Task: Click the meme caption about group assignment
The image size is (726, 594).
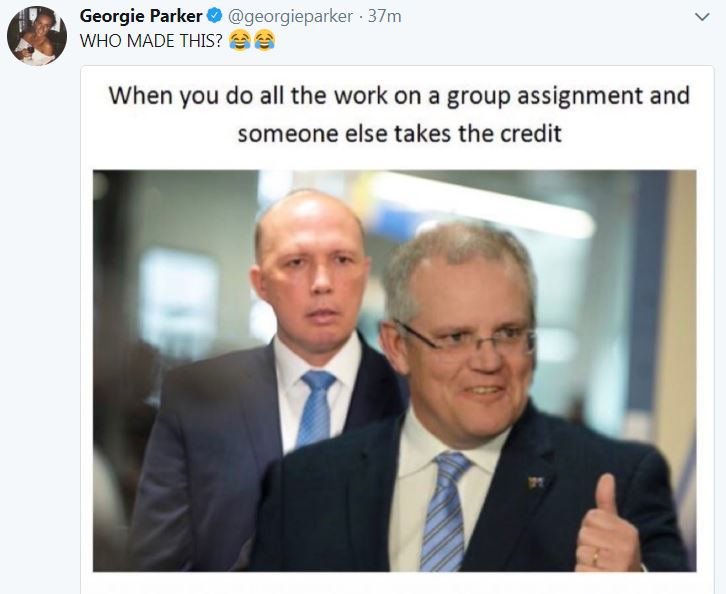Action: click(399, 114)
